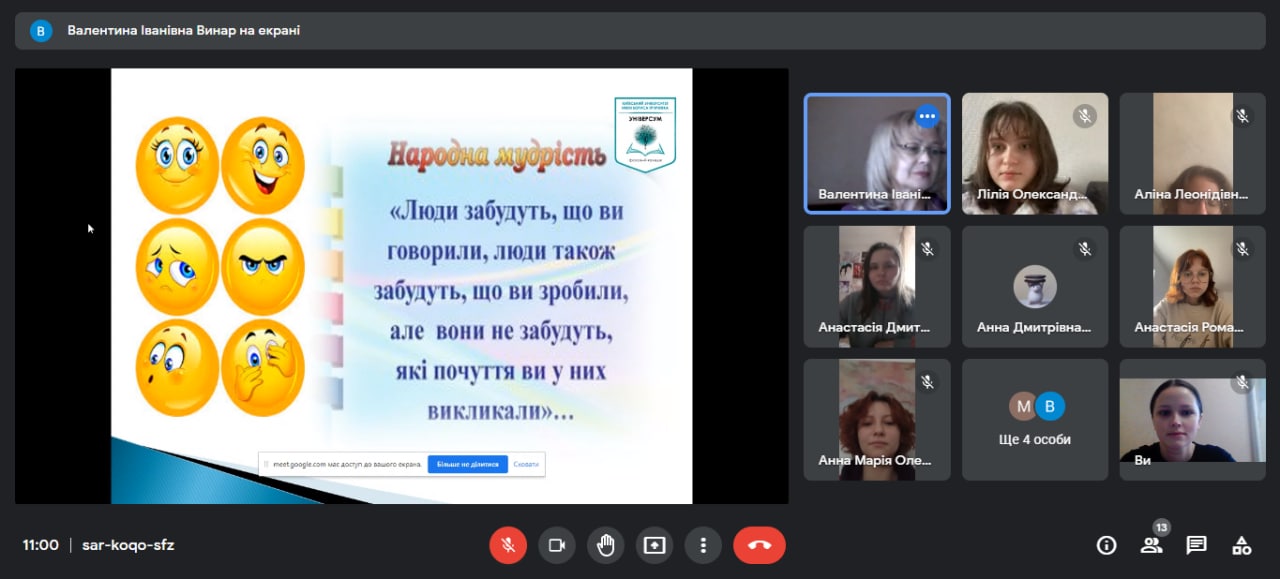Click the laughing winking emoji on slide
The height and width of the screenshot is (579, 1280).
(x=263, y=165)
